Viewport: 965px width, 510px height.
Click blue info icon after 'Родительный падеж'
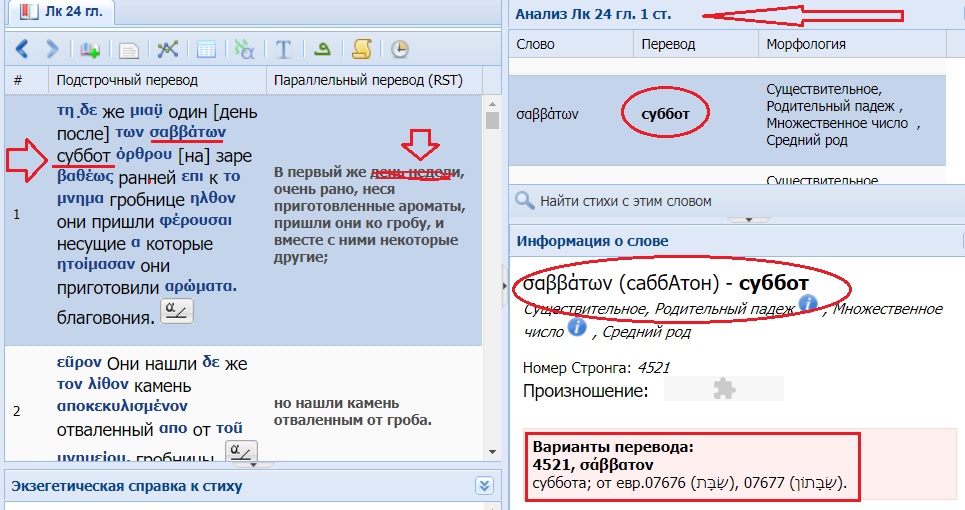coord(808,303)
